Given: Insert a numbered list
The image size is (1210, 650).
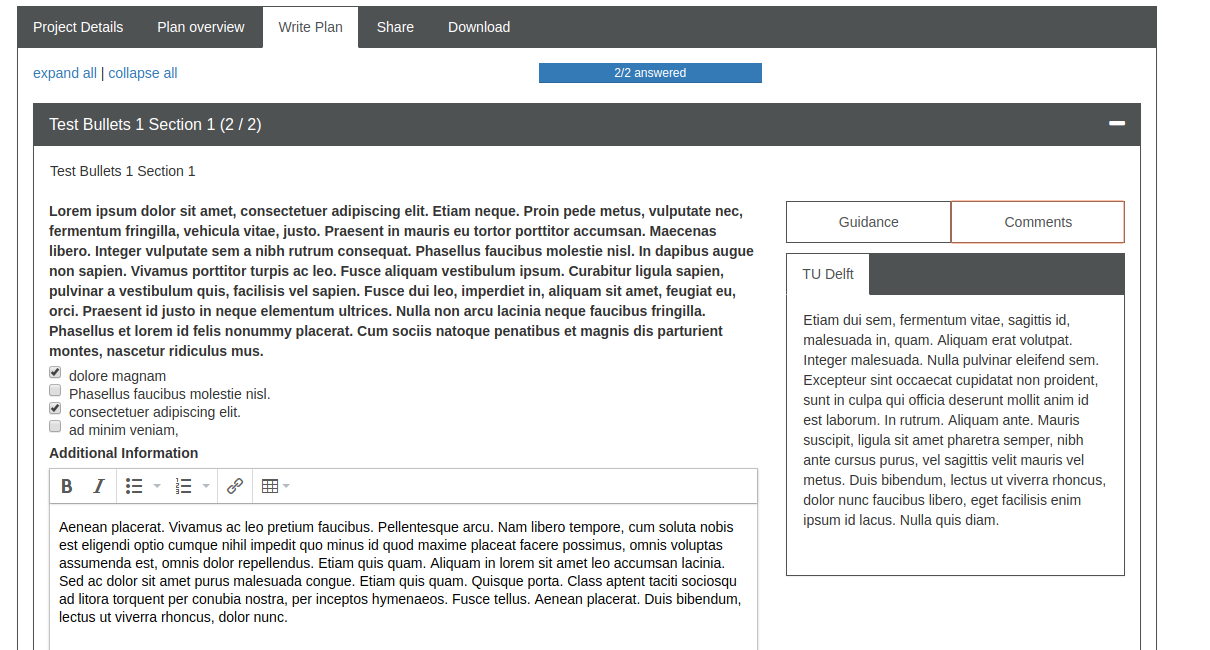Looking at the screenshot, I should [x=186, y=486].
